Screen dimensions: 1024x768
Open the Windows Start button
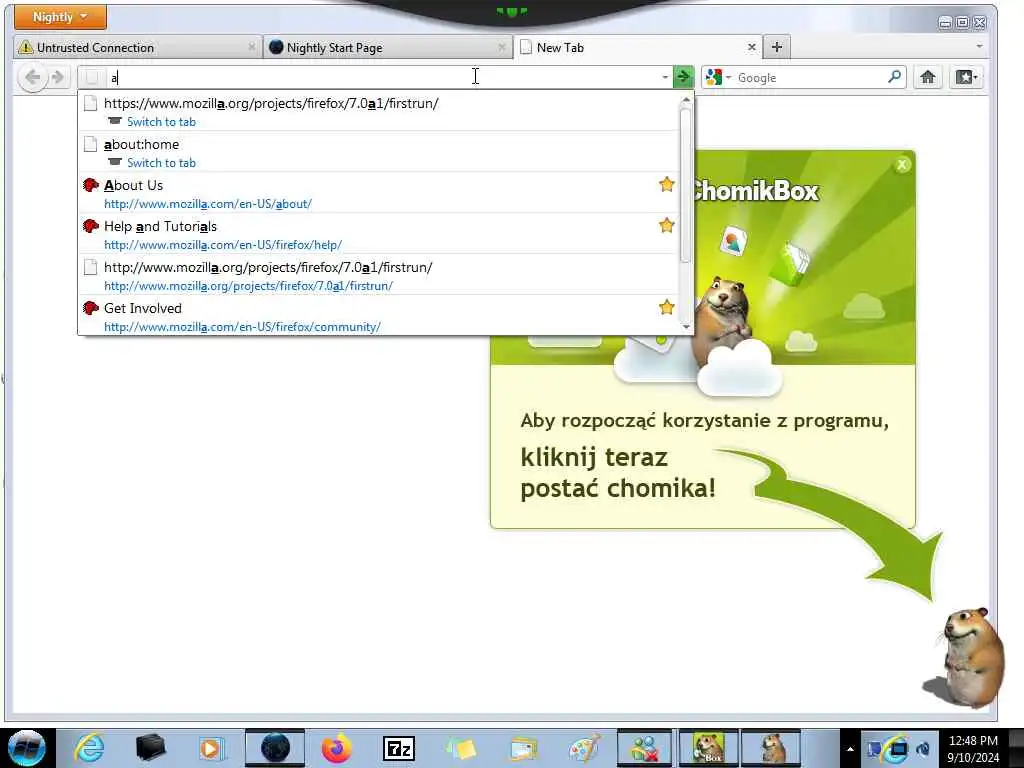[x=27, y=748]
